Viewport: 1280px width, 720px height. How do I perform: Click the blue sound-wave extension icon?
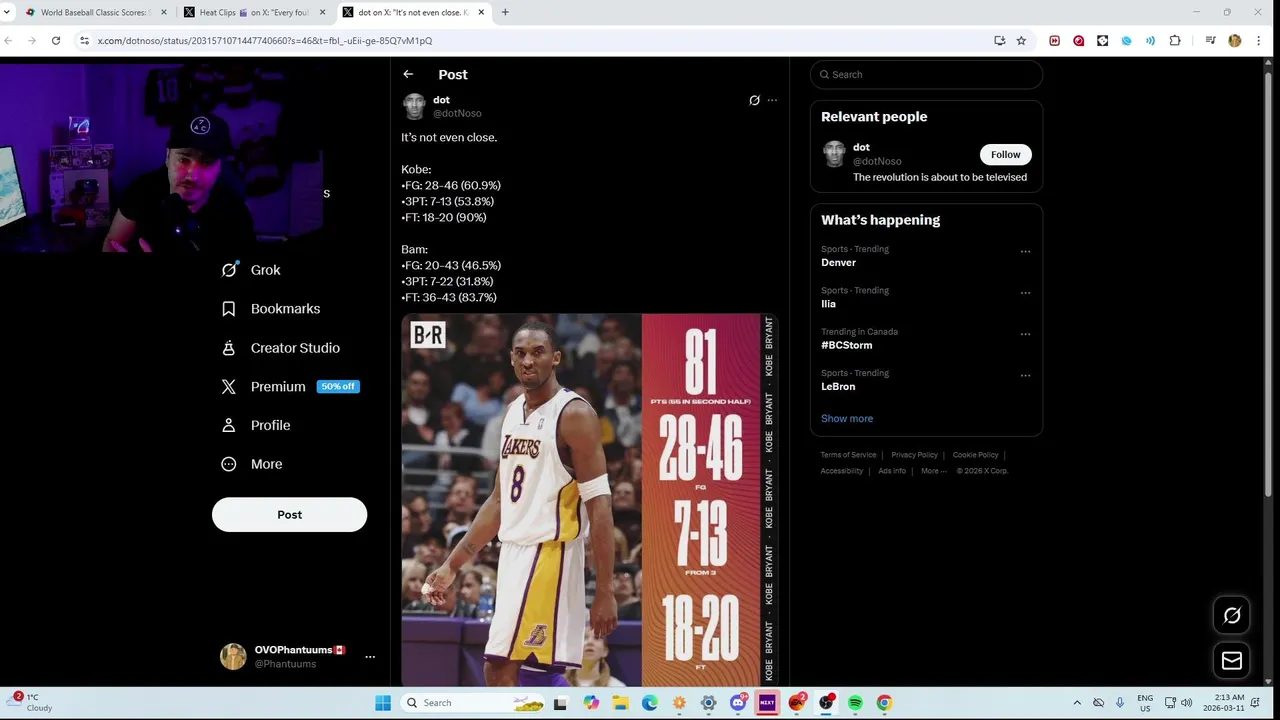pos(1150,41)
